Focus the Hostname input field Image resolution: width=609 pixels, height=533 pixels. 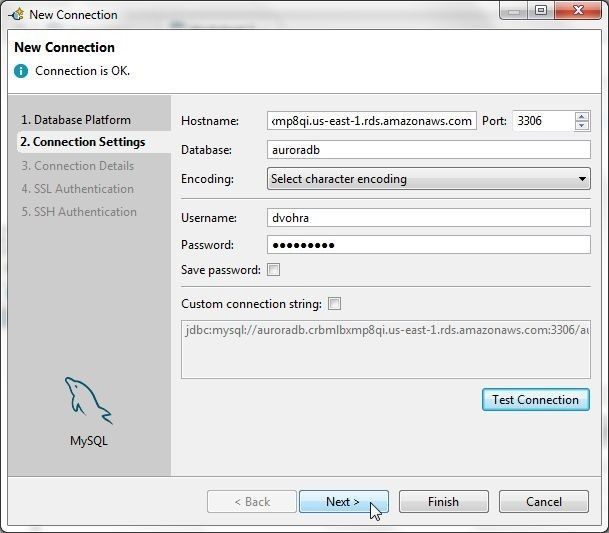[x=372, y=121]
